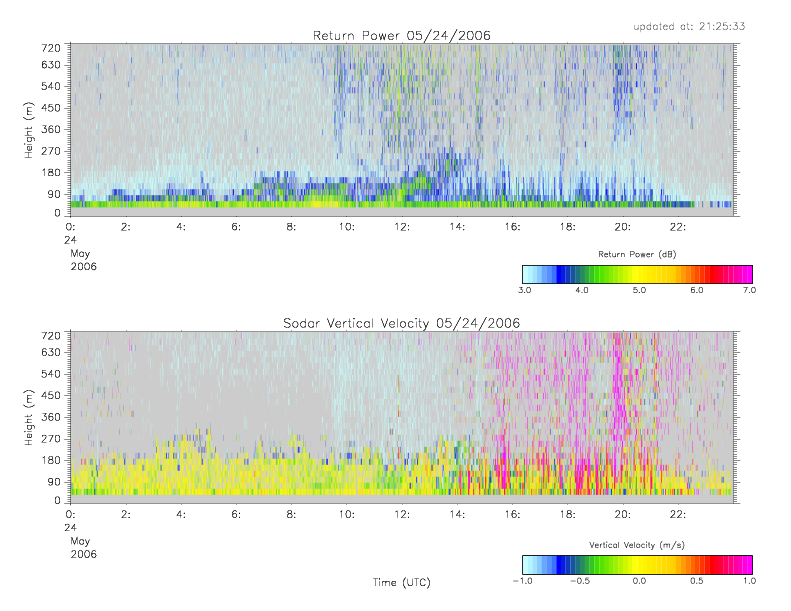Click the Return Power 05/24/2006 title
Viewport: 791px width, 611px height.
[402, 35]
